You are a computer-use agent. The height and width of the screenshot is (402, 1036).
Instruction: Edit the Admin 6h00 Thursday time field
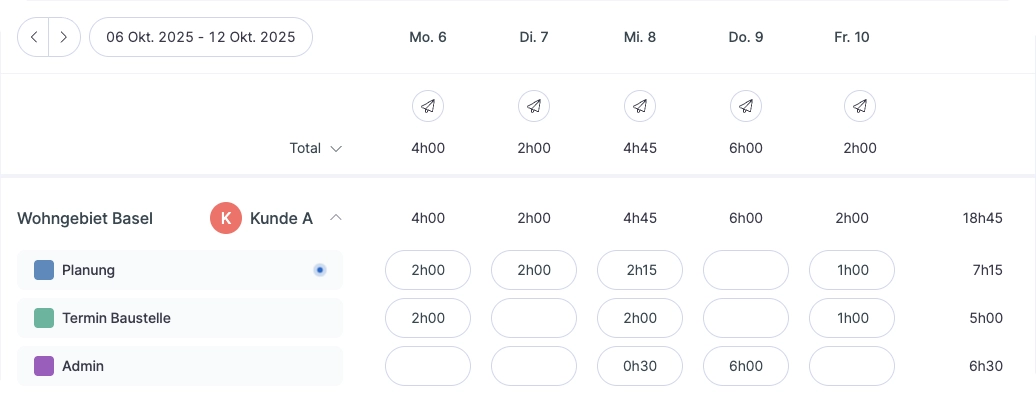(746, 366)
